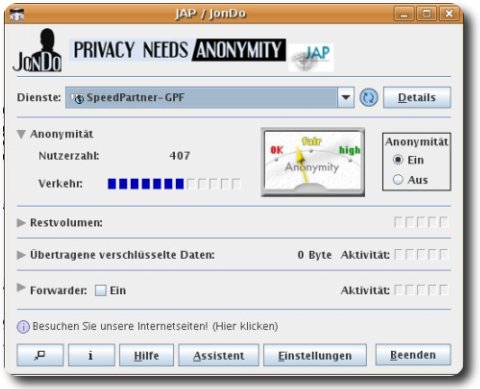Turn anonymity off with Aus radio

click(398, 180)
